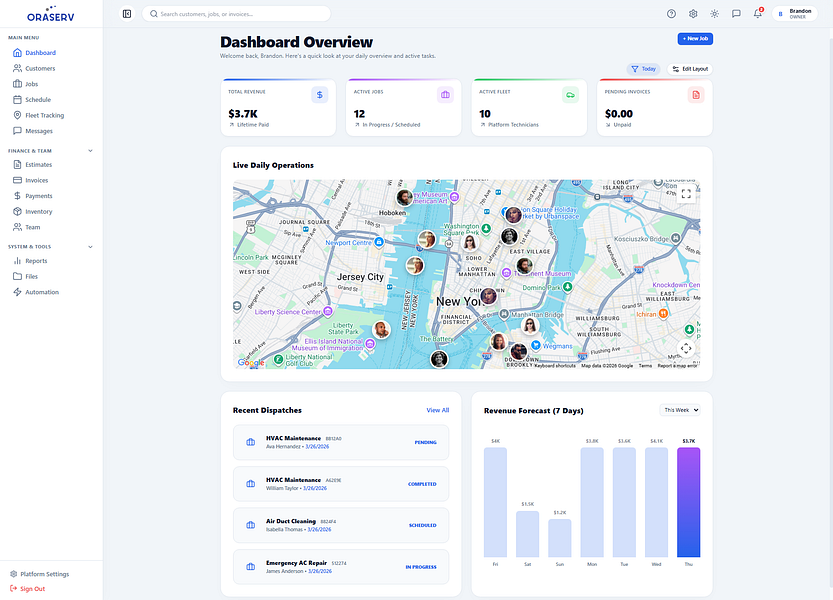The width and height of the screenshot is (833, 600).
Task: Click the Active Jobs briefcase icon
Action: (445, 95)
